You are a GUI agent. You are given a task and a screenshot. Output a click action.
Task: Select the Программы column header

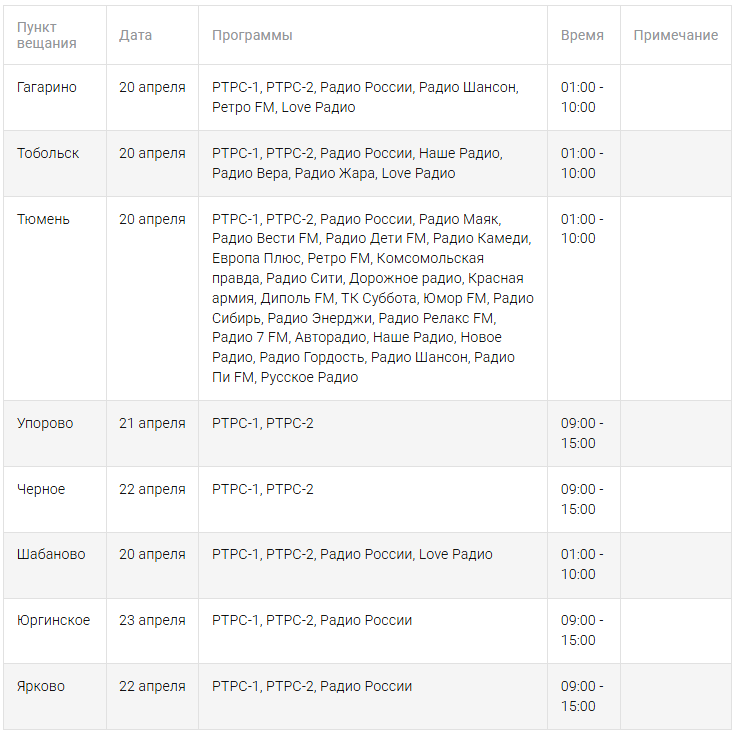252,35
